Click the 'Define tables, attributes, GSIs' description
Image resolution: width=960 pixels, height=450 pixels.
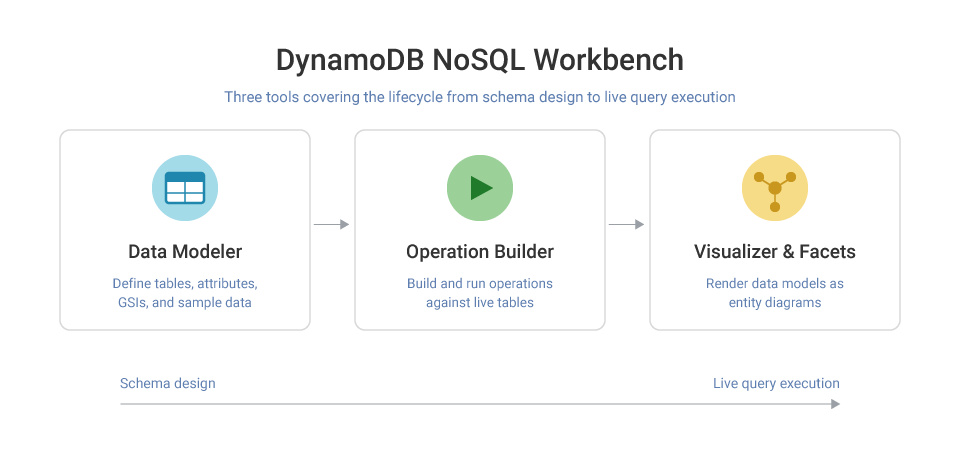(x=185, y=293)
